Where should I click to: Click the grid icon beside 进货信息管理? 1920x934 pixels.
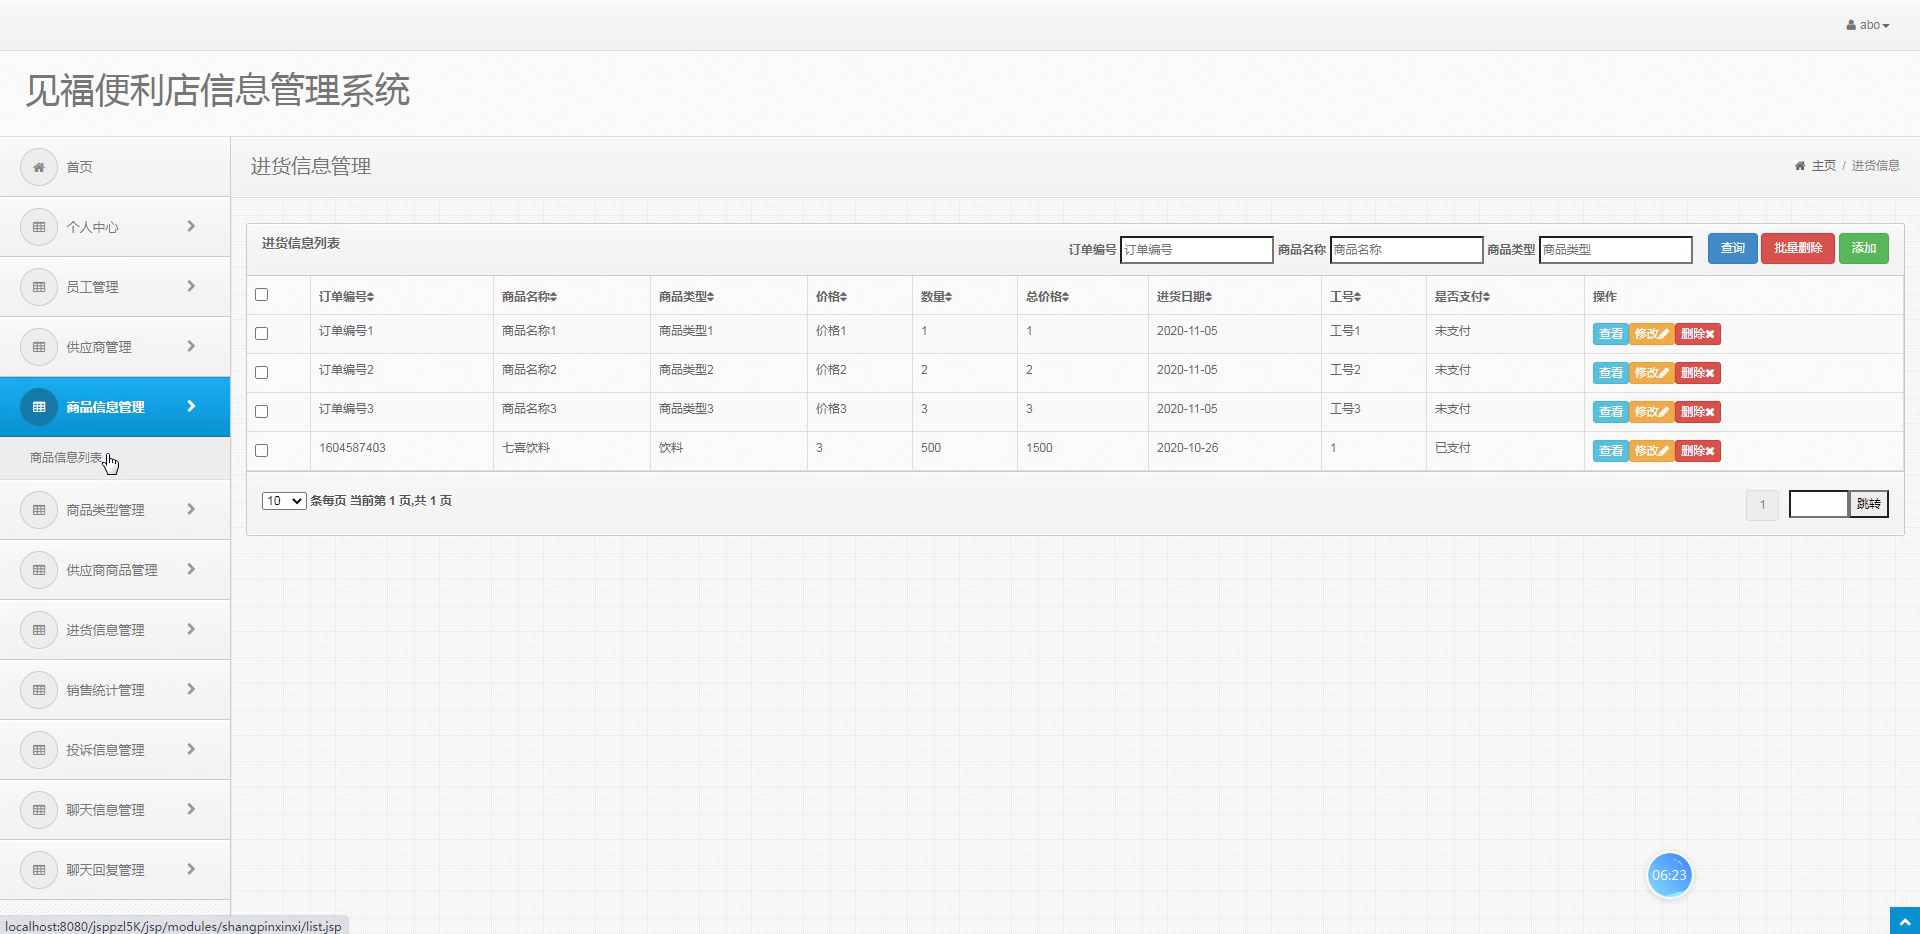tap(39, 630)
